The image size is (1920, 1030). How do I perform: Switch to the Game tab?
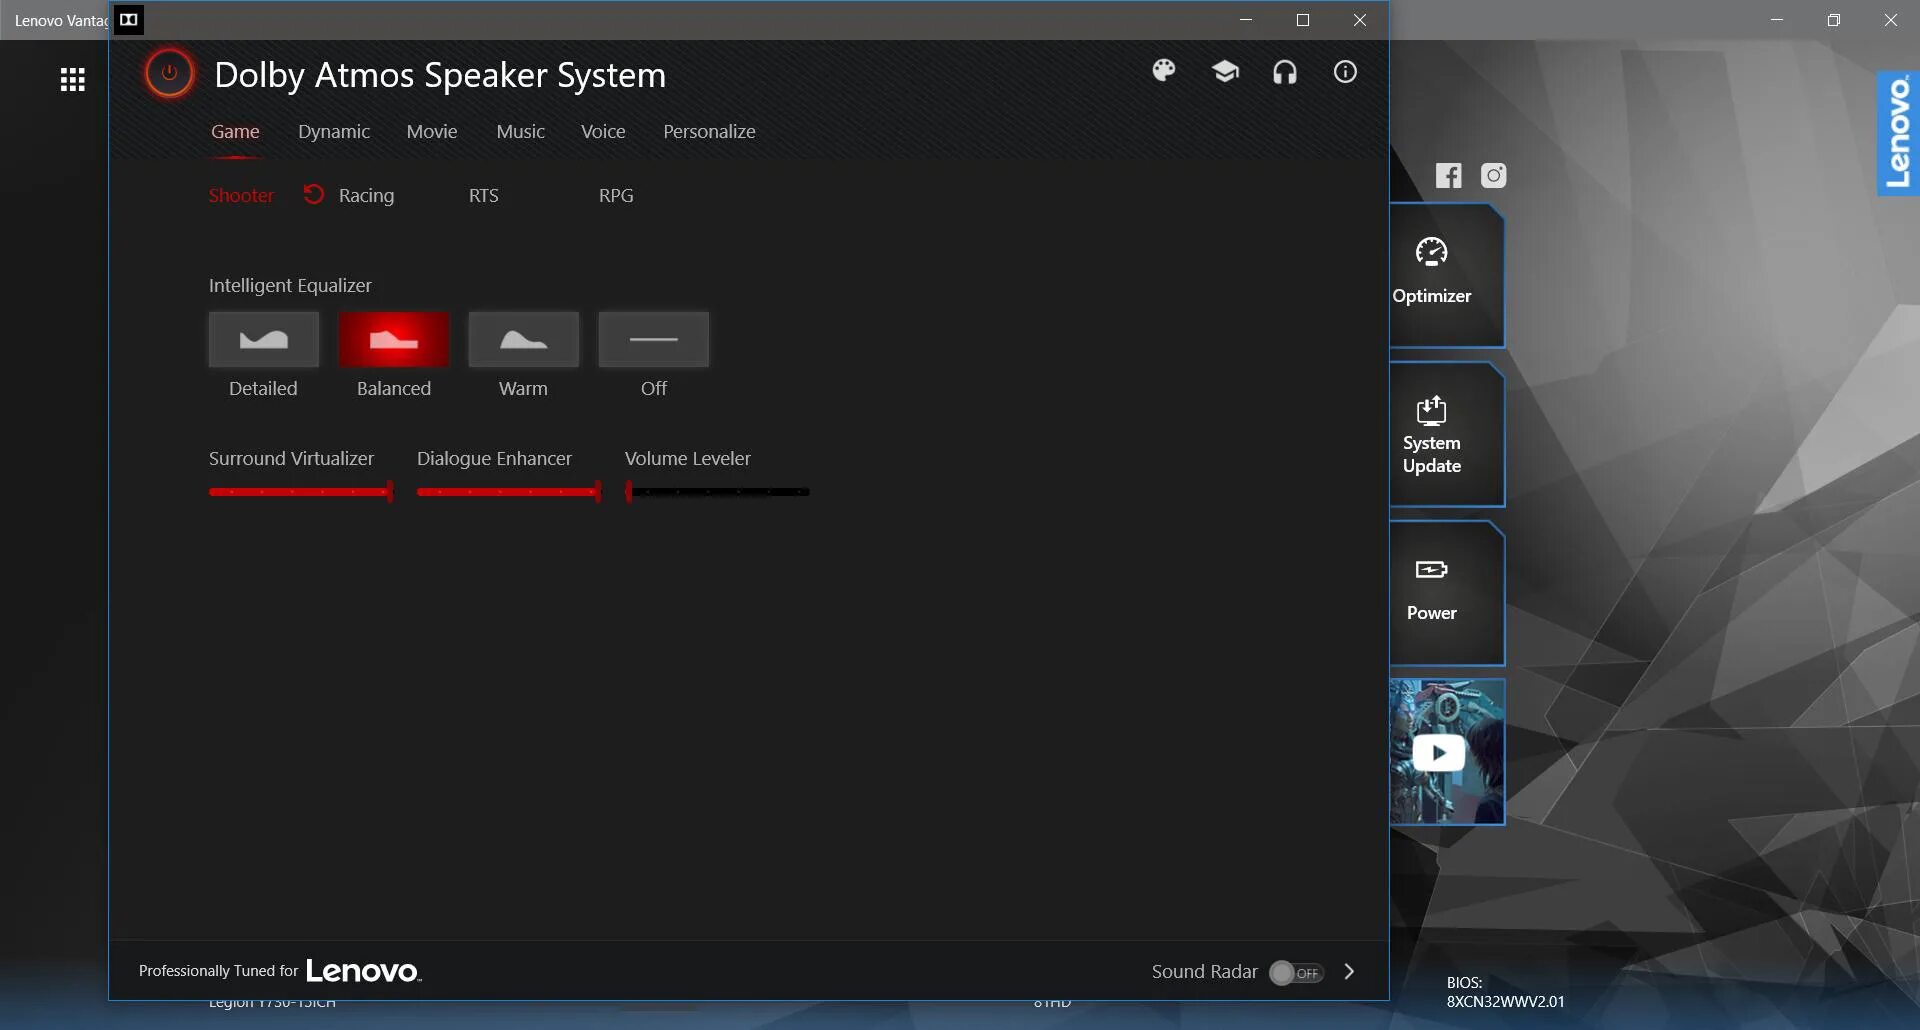tap(235, 132)
